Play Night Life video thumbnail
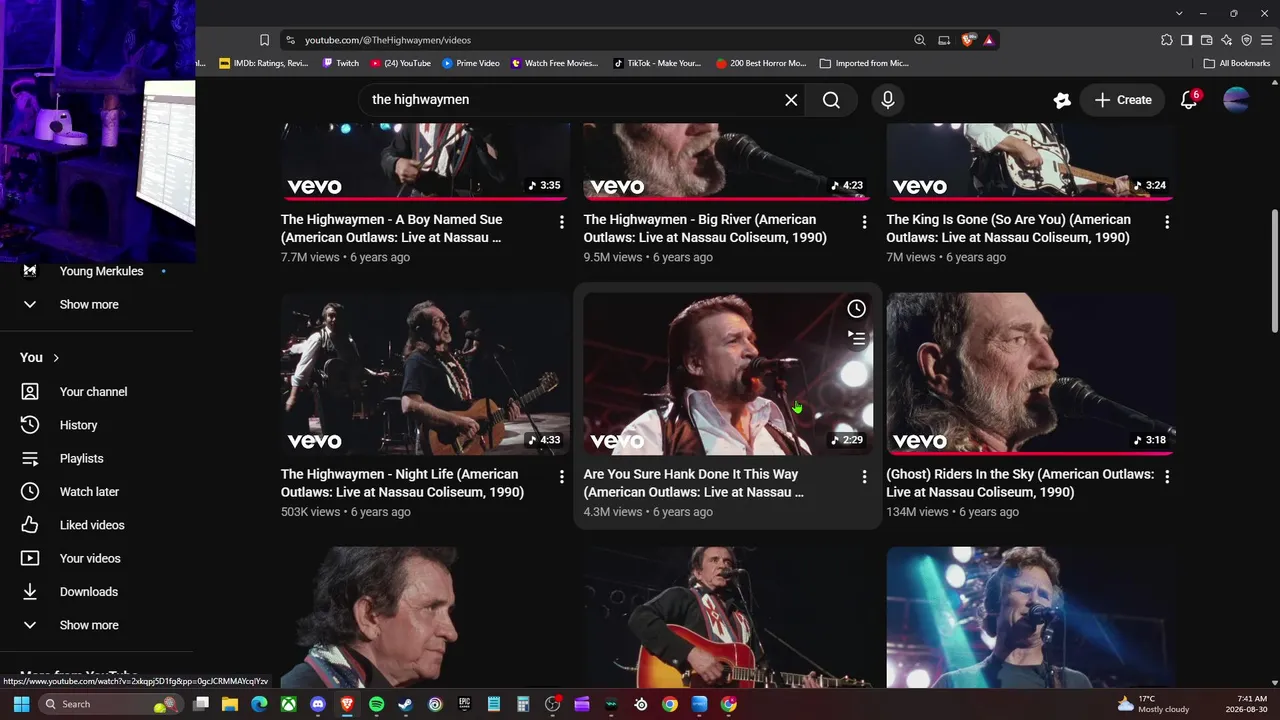 [425, 374]
